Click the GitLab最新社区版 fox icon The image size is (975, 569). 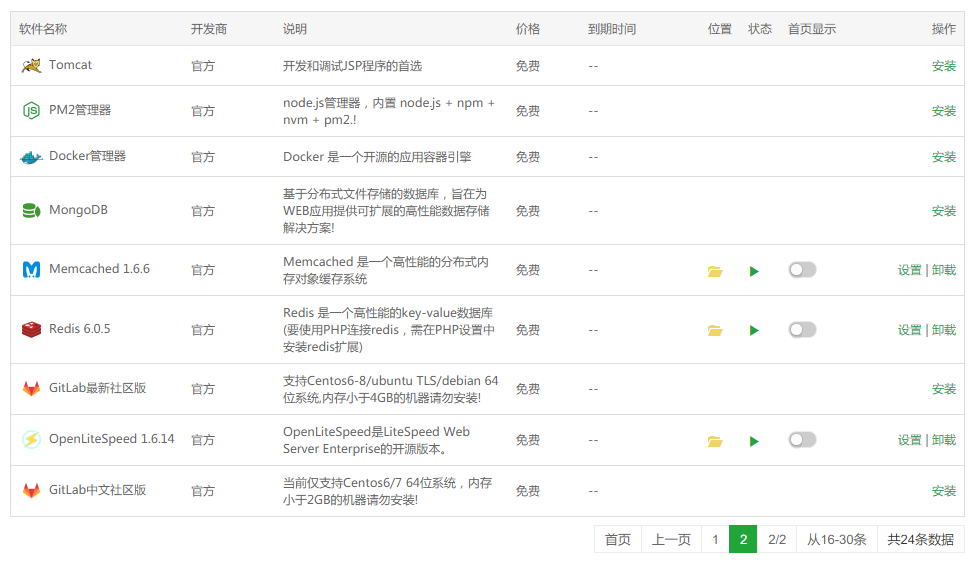[31, 389]
